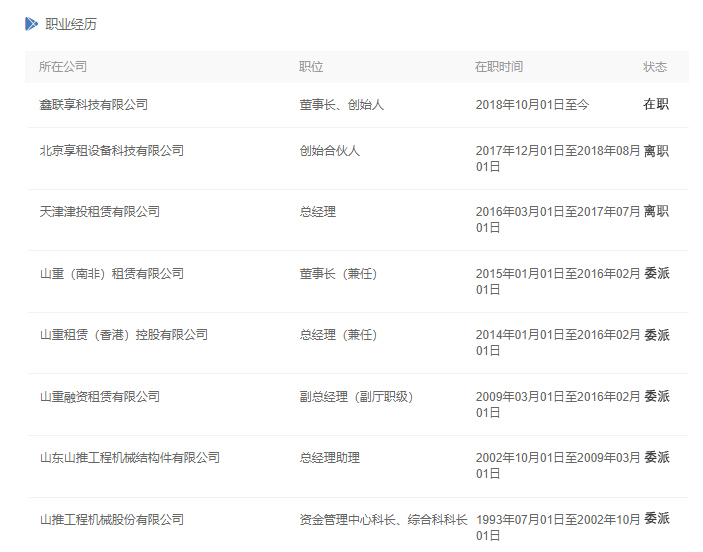Select position 总经理（兼任）
The width and height of the screenshot is (703, 552).
339,335
